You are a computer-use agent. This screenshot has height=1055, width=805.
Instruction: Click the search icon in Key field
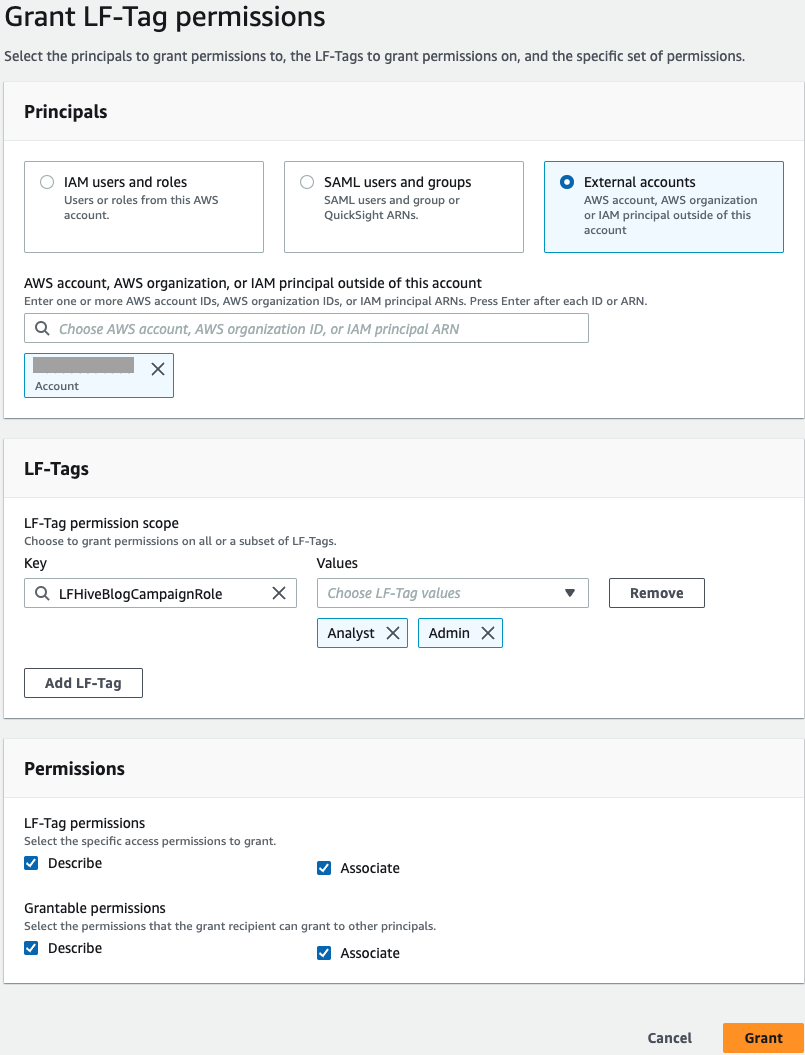point(42,593)
